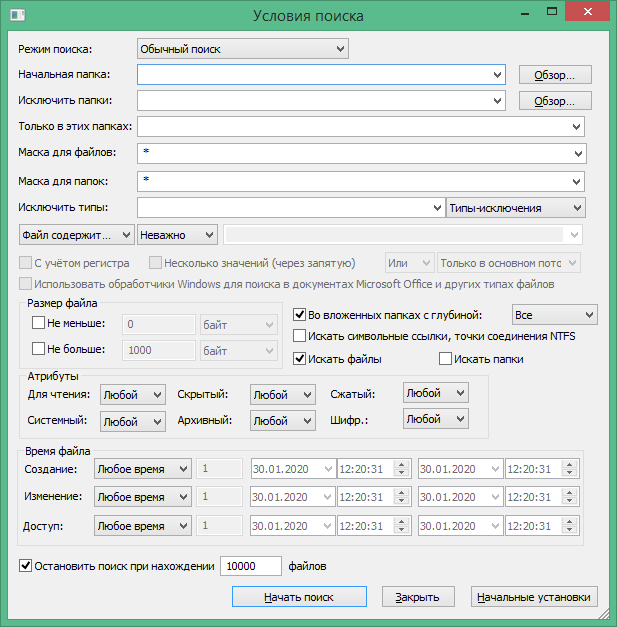Open the 'Шифр.' attribute dropdown
Image resolution: width=617 pixels, height=627 pixels.
pos(436,419)
